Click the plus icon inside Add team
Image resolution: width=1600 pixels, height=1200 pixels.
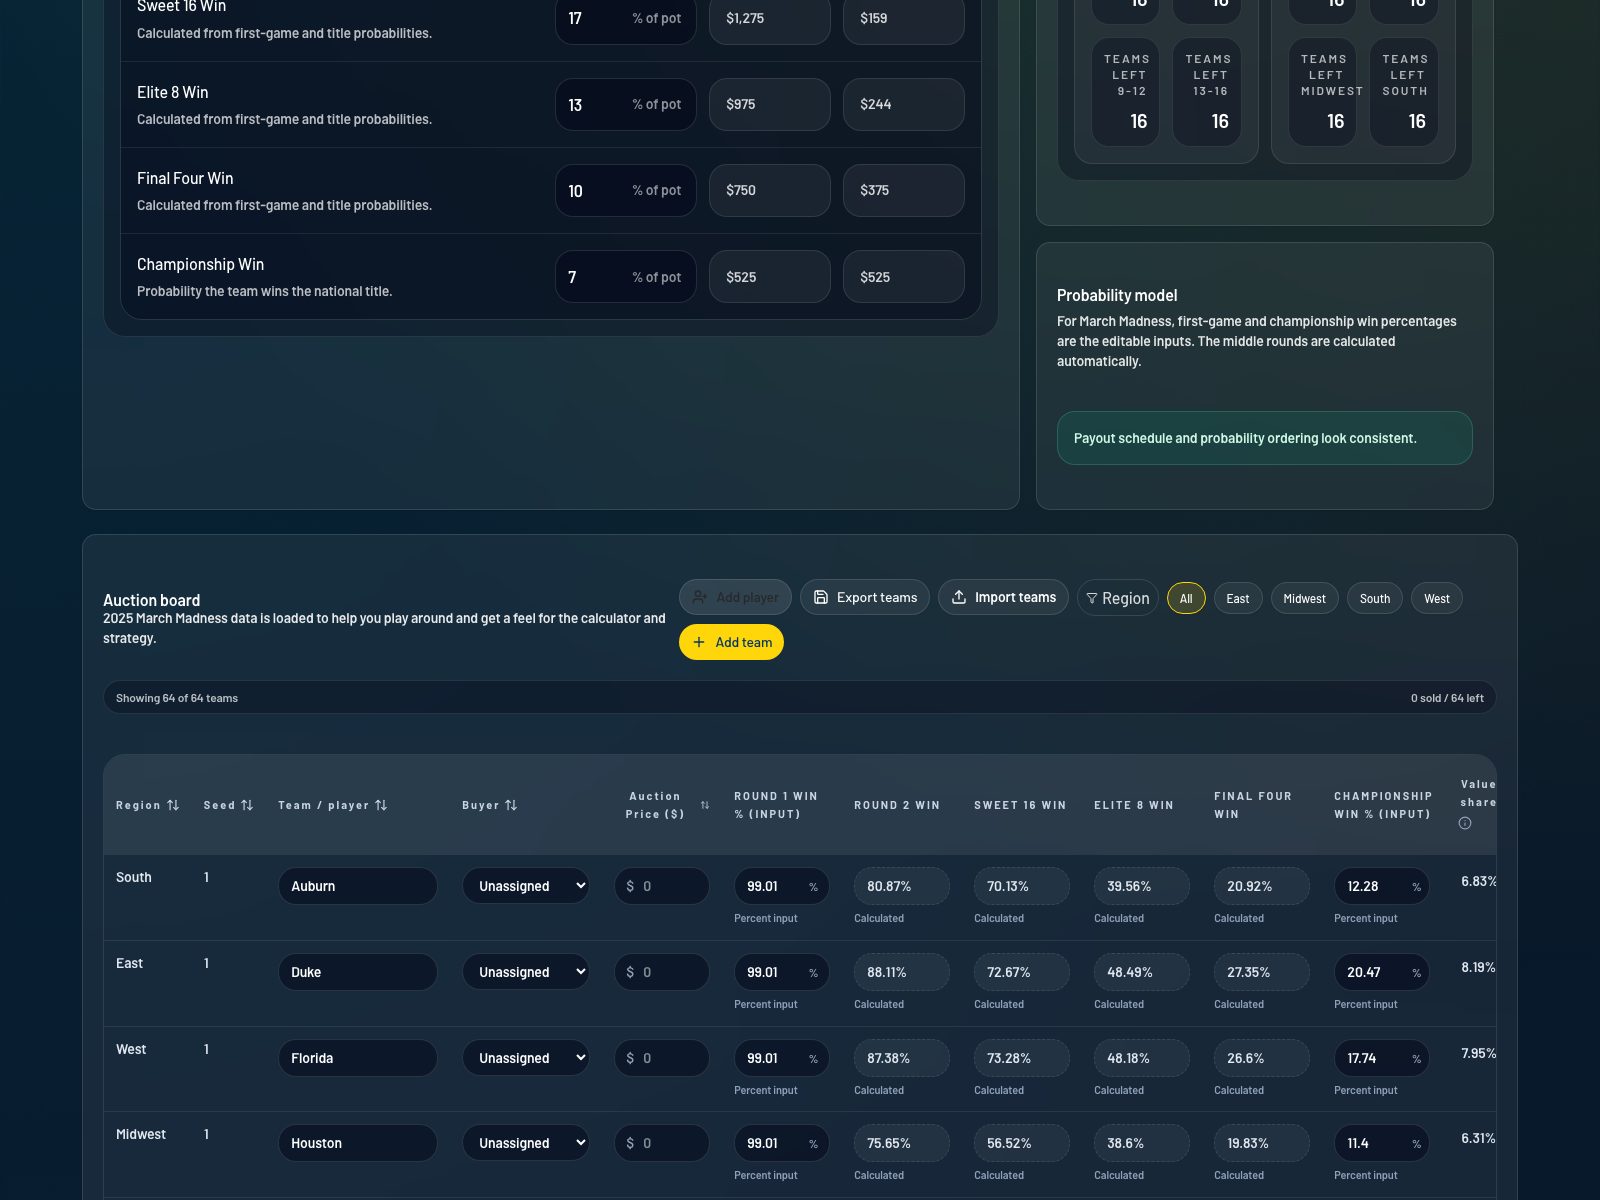coord(699,642)
